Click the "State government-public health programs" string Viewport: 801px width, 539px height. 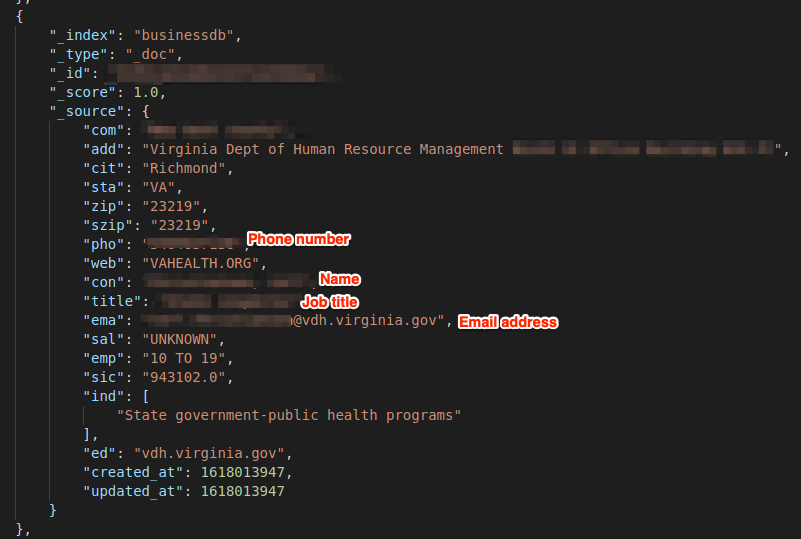click(289, 415)
